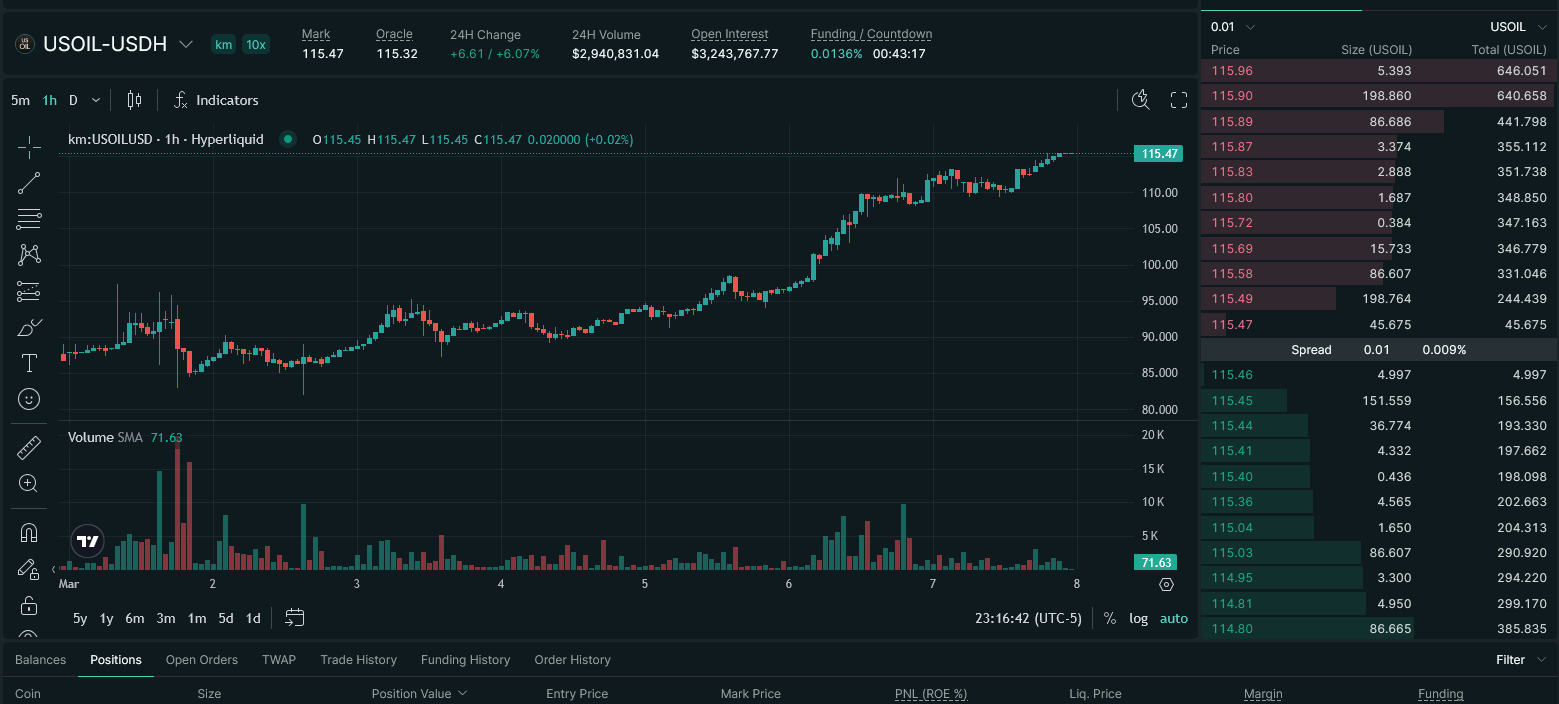Open the candlestick chart style selector
Viewport: 1559px width, 704px height.
click(135, 100)
